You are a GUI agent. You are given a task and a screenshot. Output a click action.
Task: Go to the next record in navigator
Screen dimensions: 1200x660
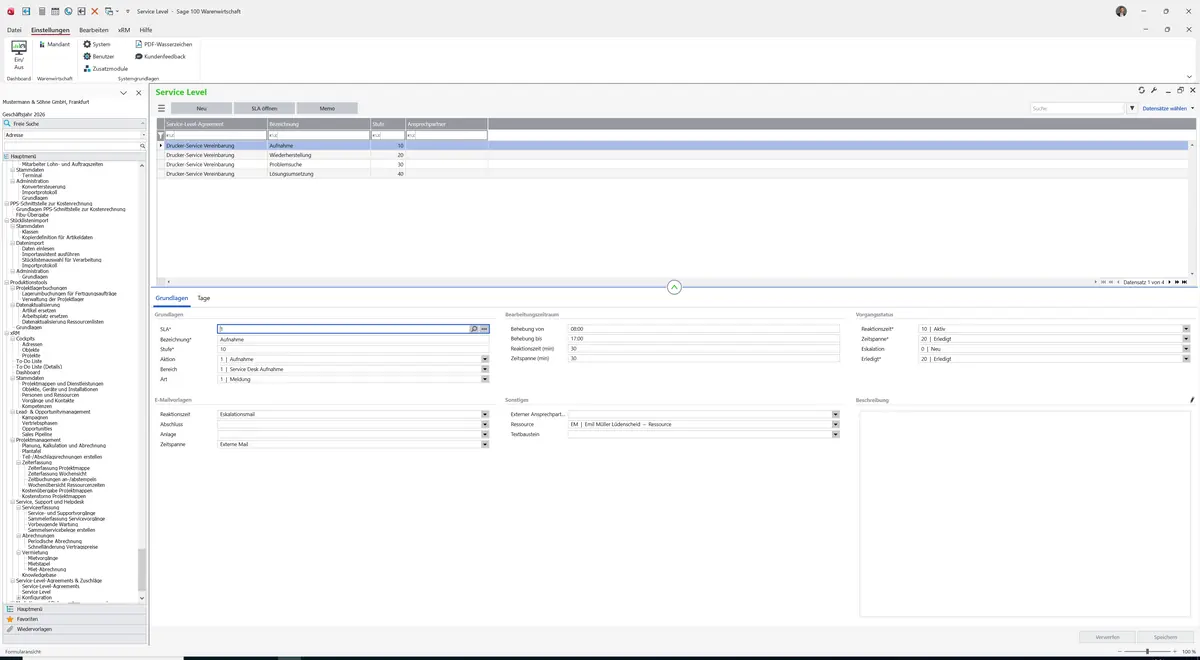(1169, 282)
